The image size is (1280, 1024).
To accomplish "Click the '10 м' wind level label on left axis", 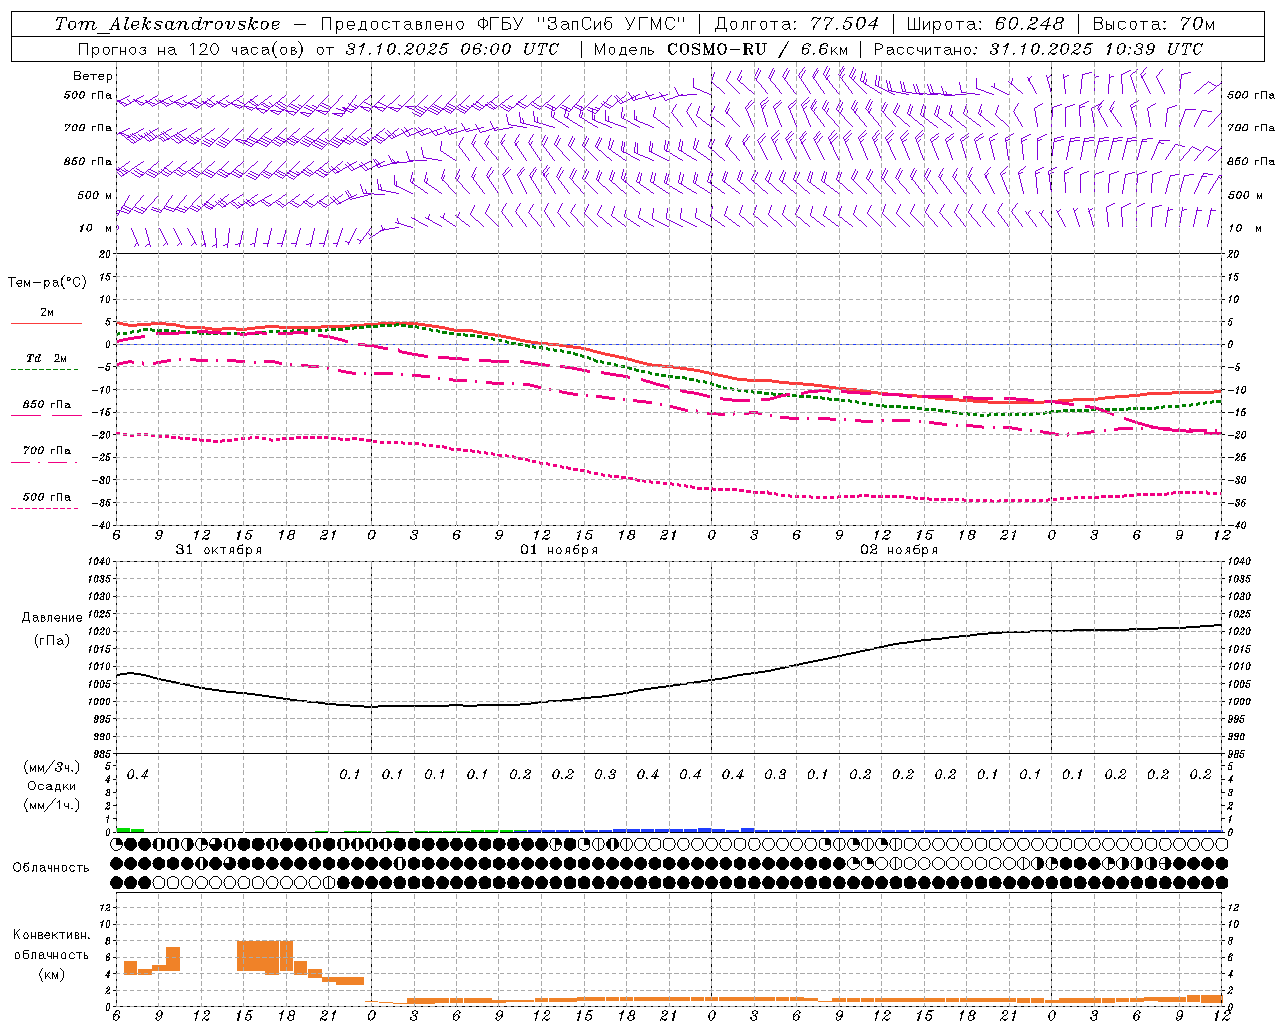I will tap(95, 229).
